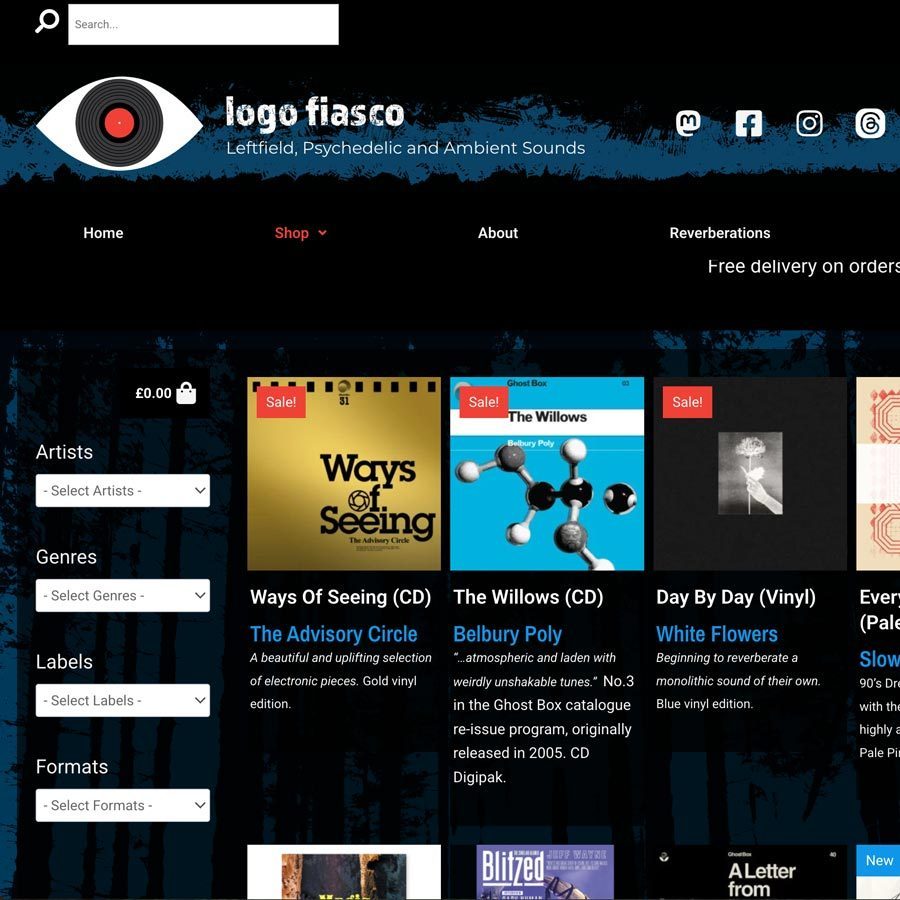Image resolution: width=900 pixels, height=900 pixels.
Task: Click the Sale! badge on The Willows
Action: tap(484, 402)
